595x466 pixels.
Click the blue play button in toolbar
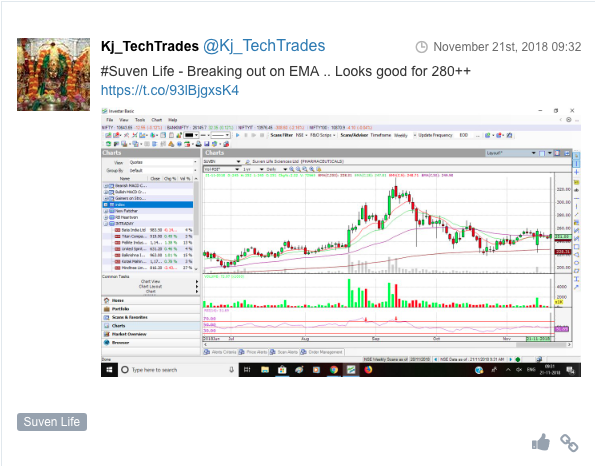pos(238,135)
